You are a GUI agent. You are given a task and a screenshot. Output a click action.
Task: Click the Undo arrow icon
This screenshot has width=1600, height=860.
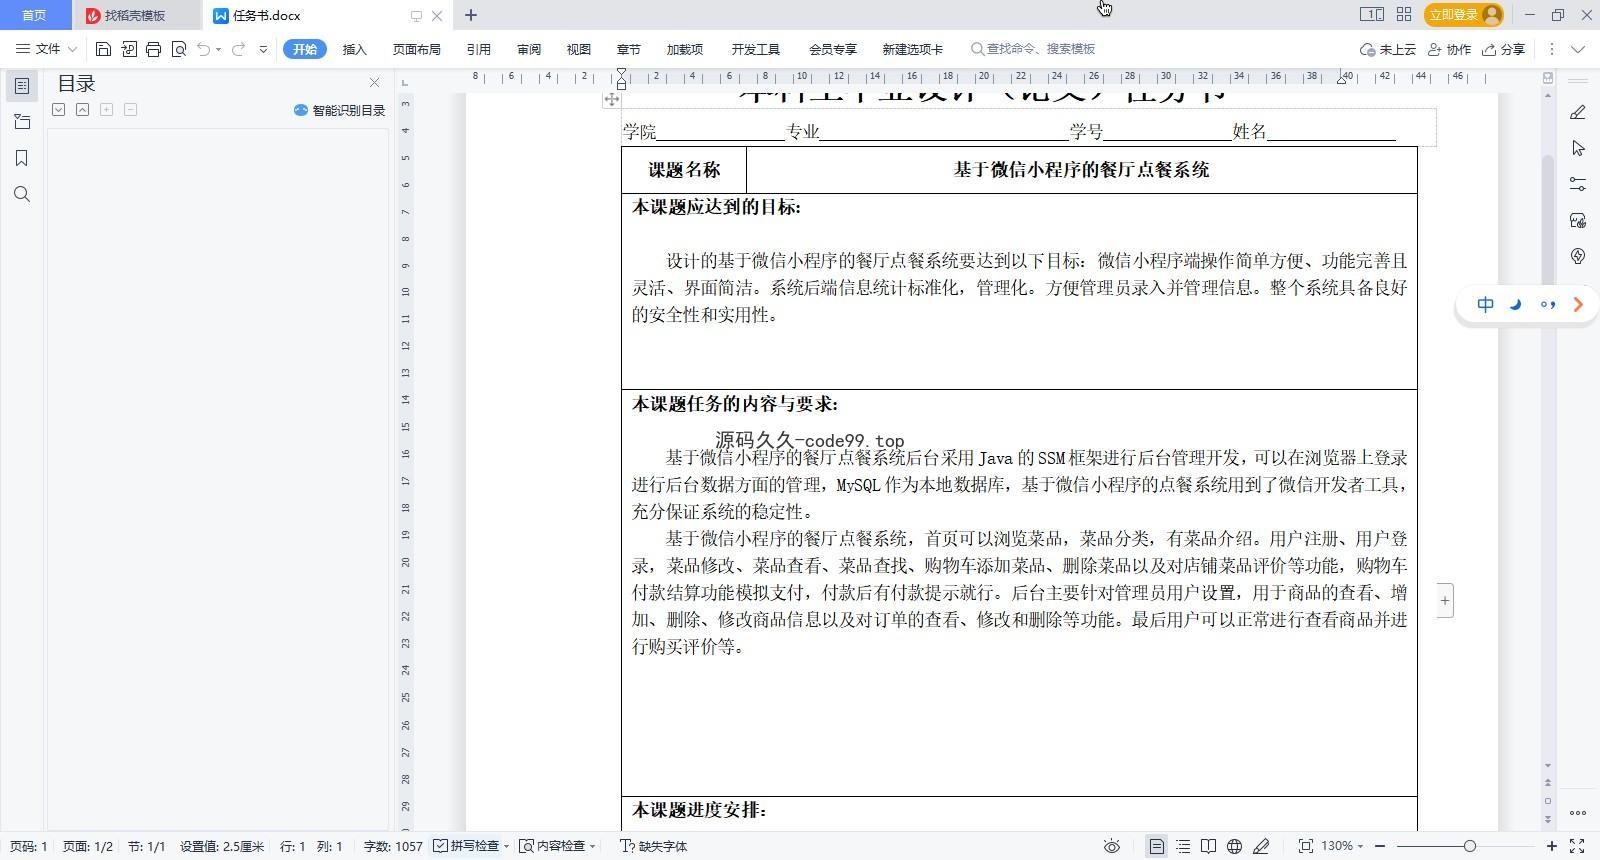click(x=204, y=49)
